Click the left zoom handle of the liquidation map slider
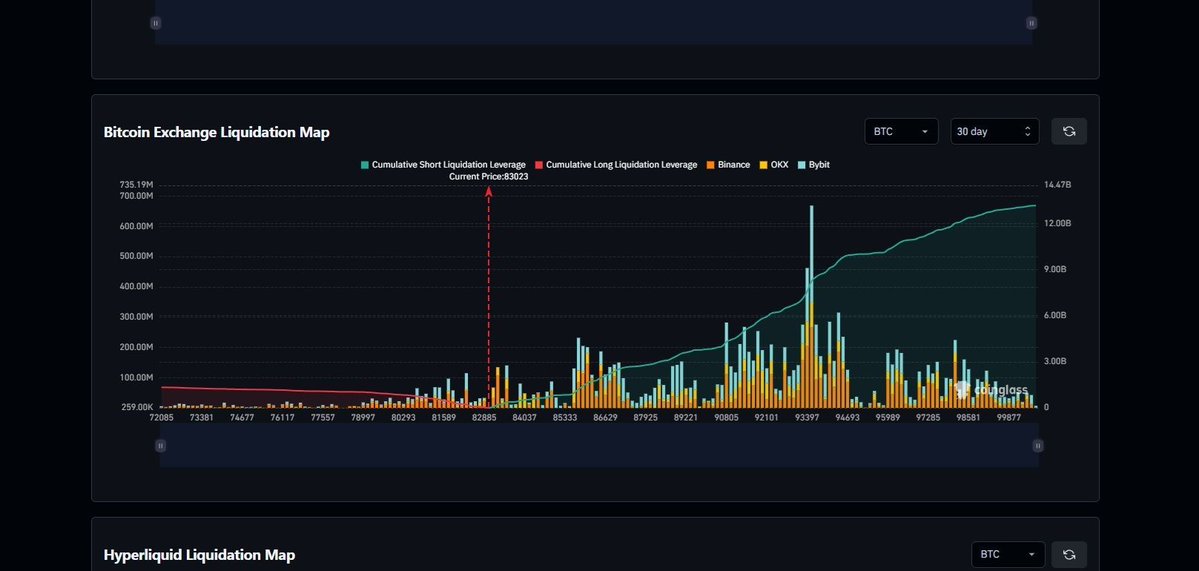The width and height of the screenshot is (1199, 571). tap(161, 446)
